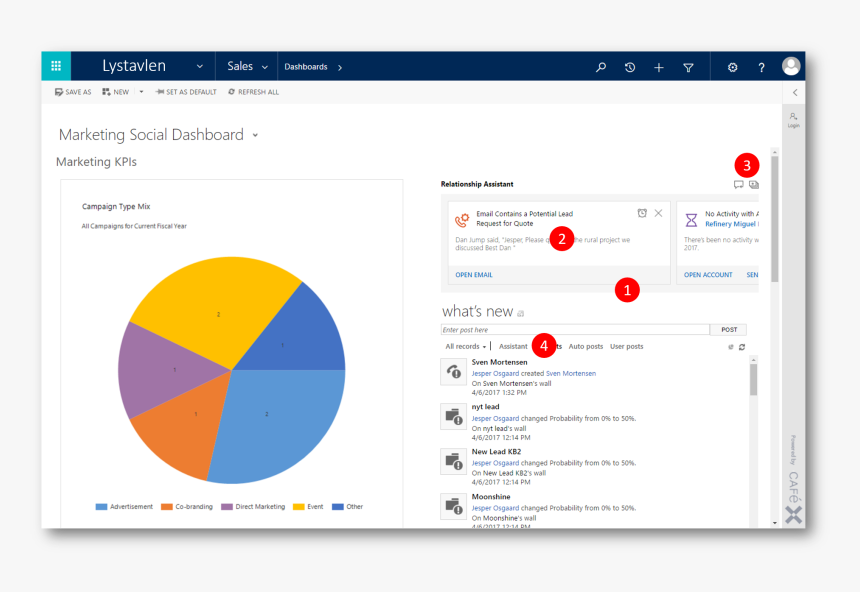Open the help question mark icon

point(761,67)
